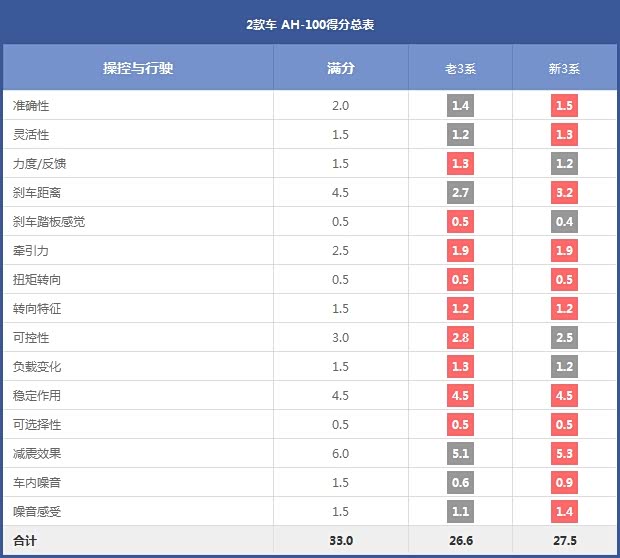Click the 满分 column header
The image size is (620, 558).
pyautogui.click(x=340, y=69)
